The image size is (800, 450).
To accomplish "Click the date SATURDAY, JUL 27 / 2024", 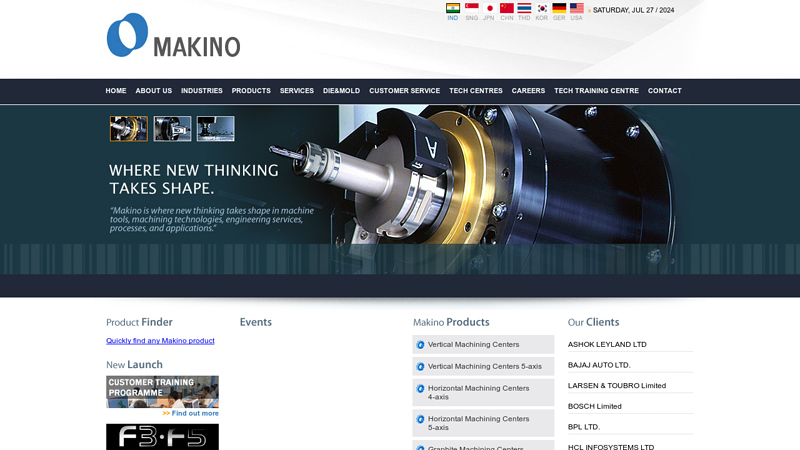I will pos(633,10).
